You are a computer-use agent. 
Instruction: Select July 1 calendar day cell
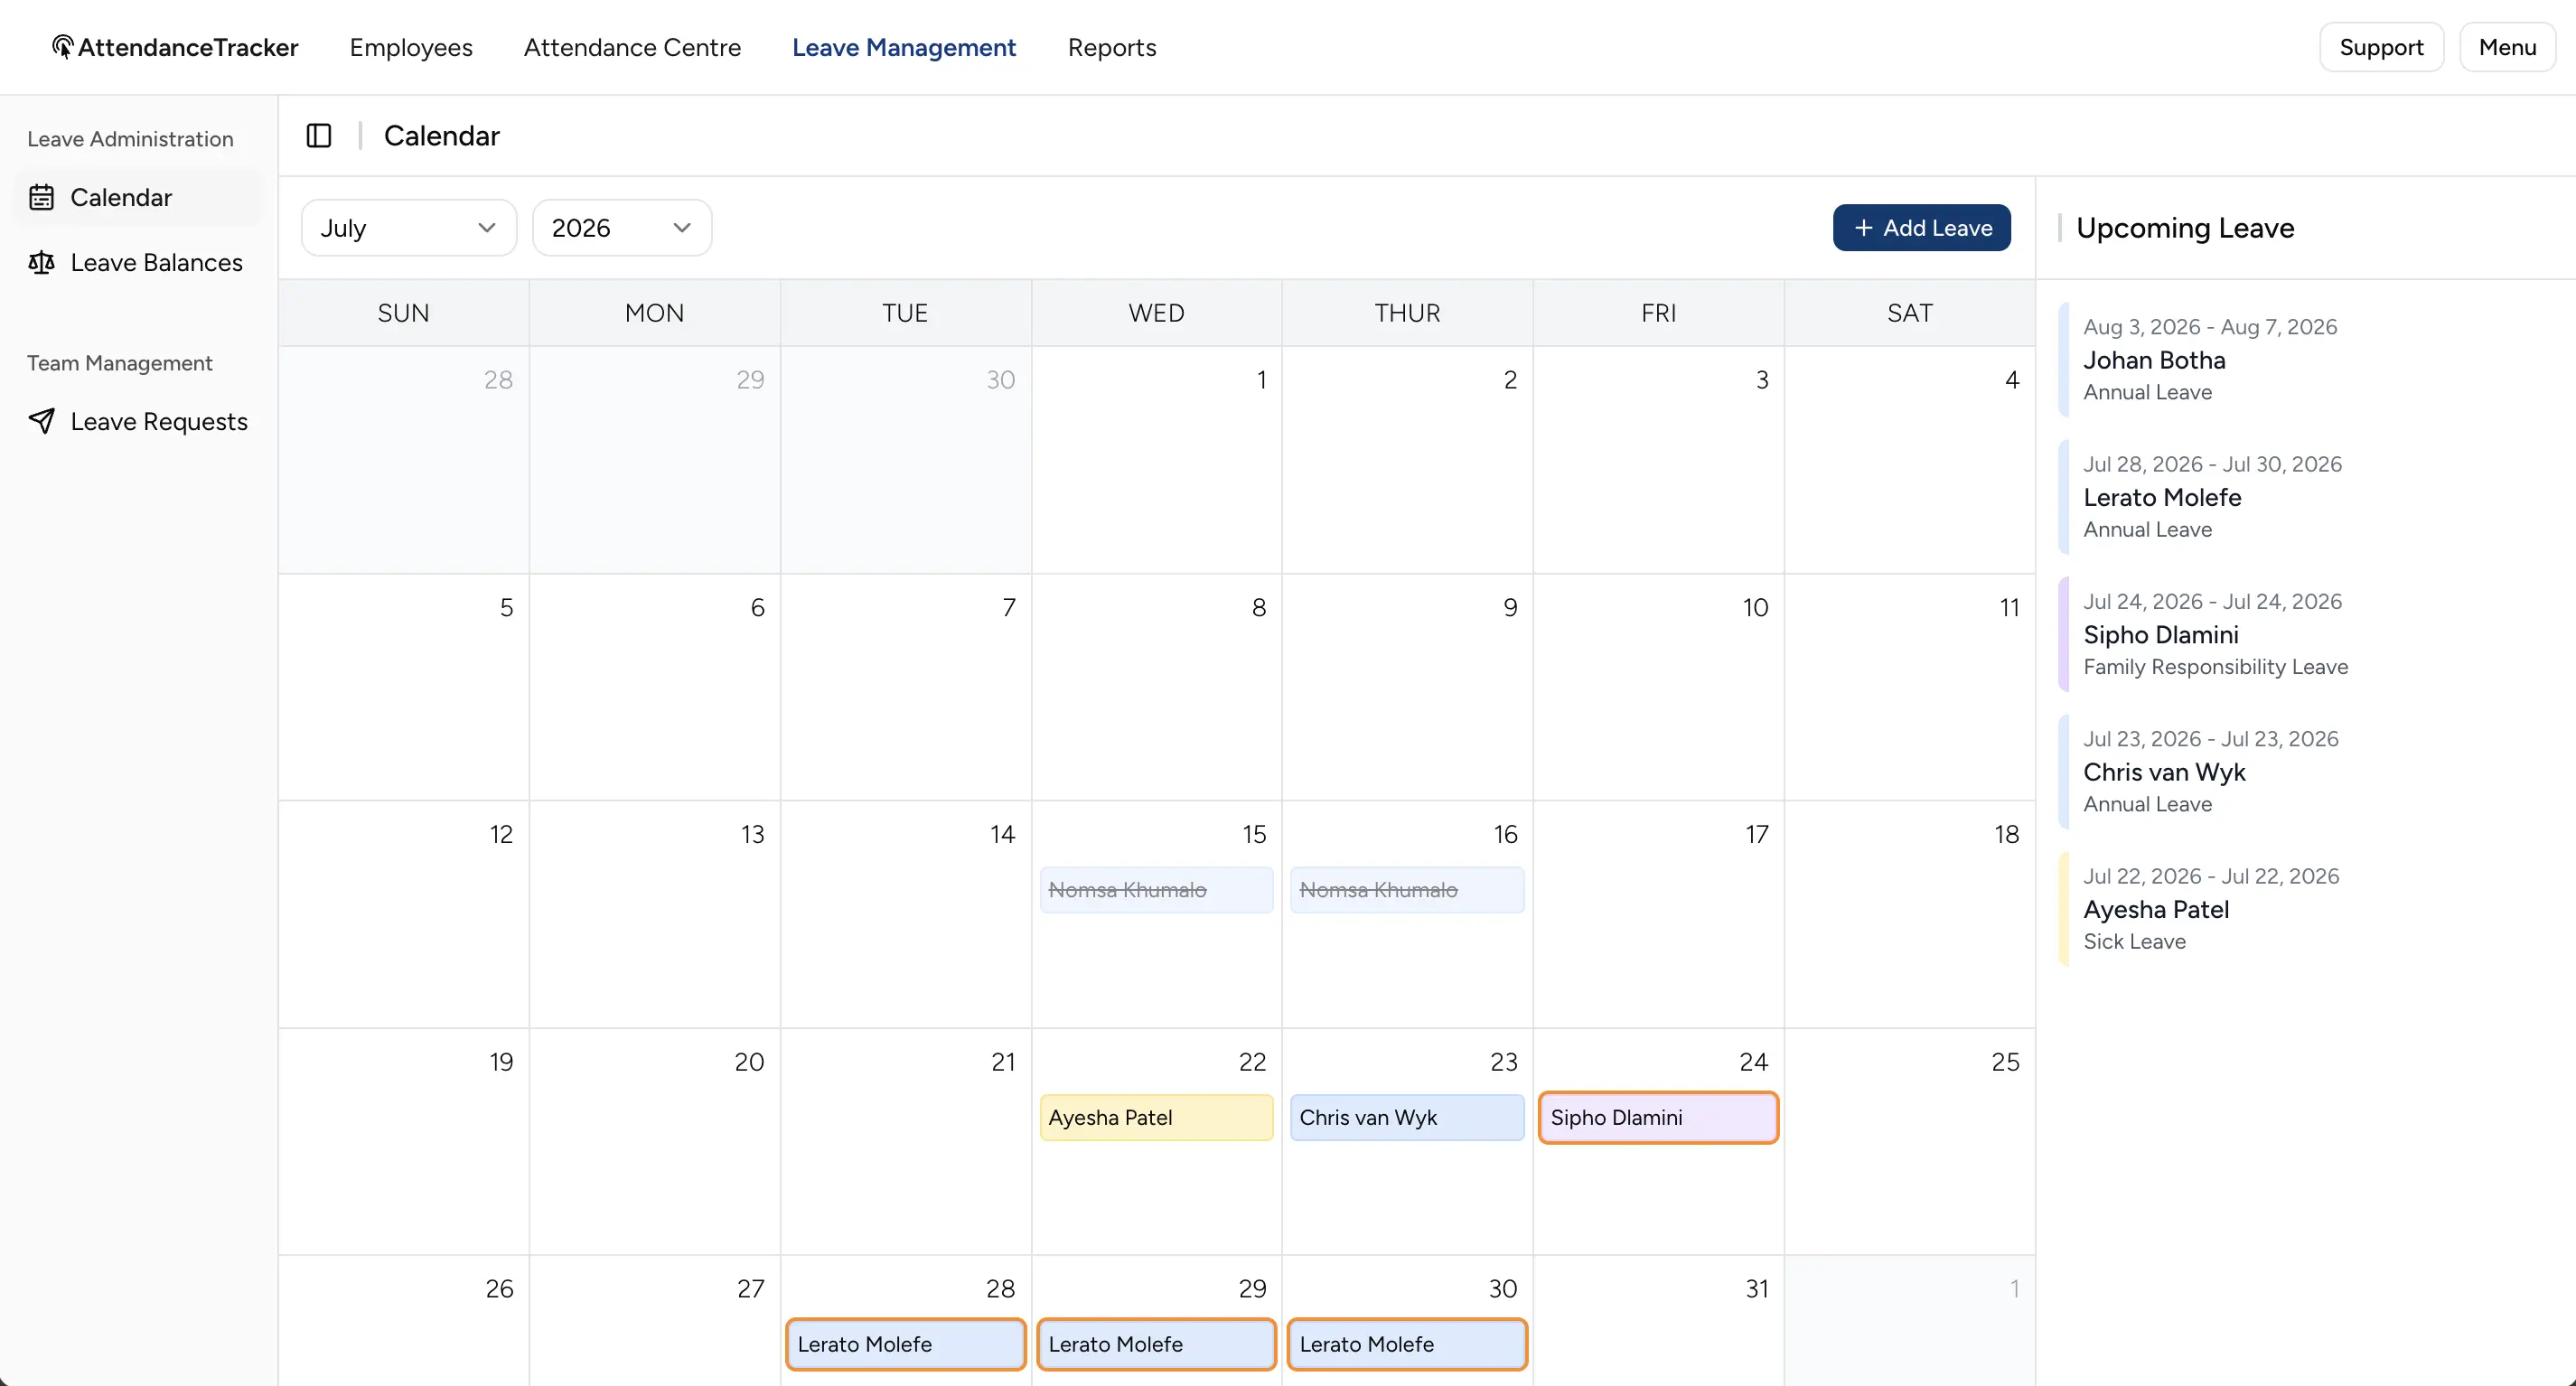tap(1157, 460)
